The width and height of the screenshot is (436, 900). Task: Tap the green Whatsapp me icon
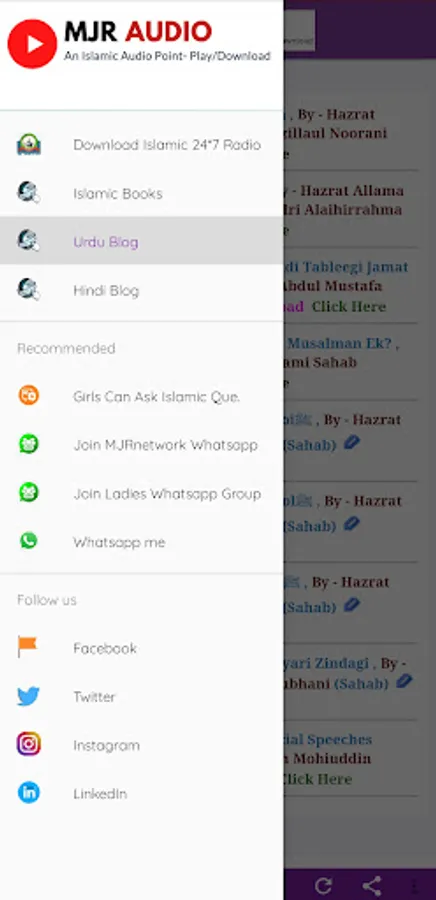28,541
